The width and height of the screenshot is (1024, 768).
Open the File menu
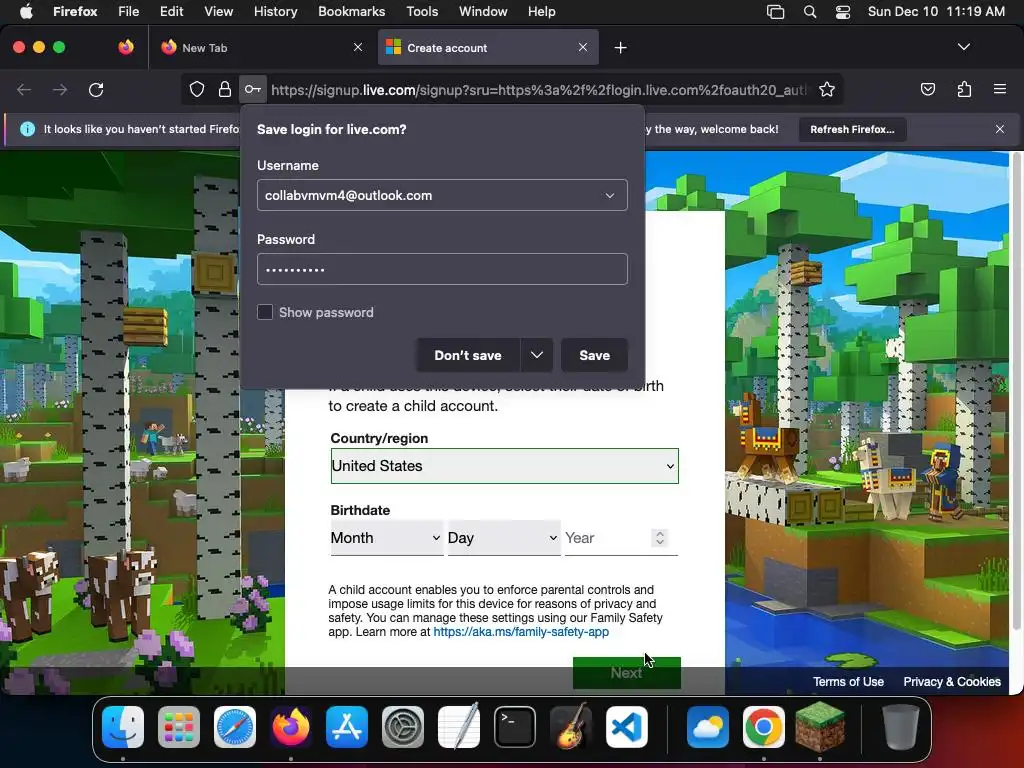pos(128,12)
